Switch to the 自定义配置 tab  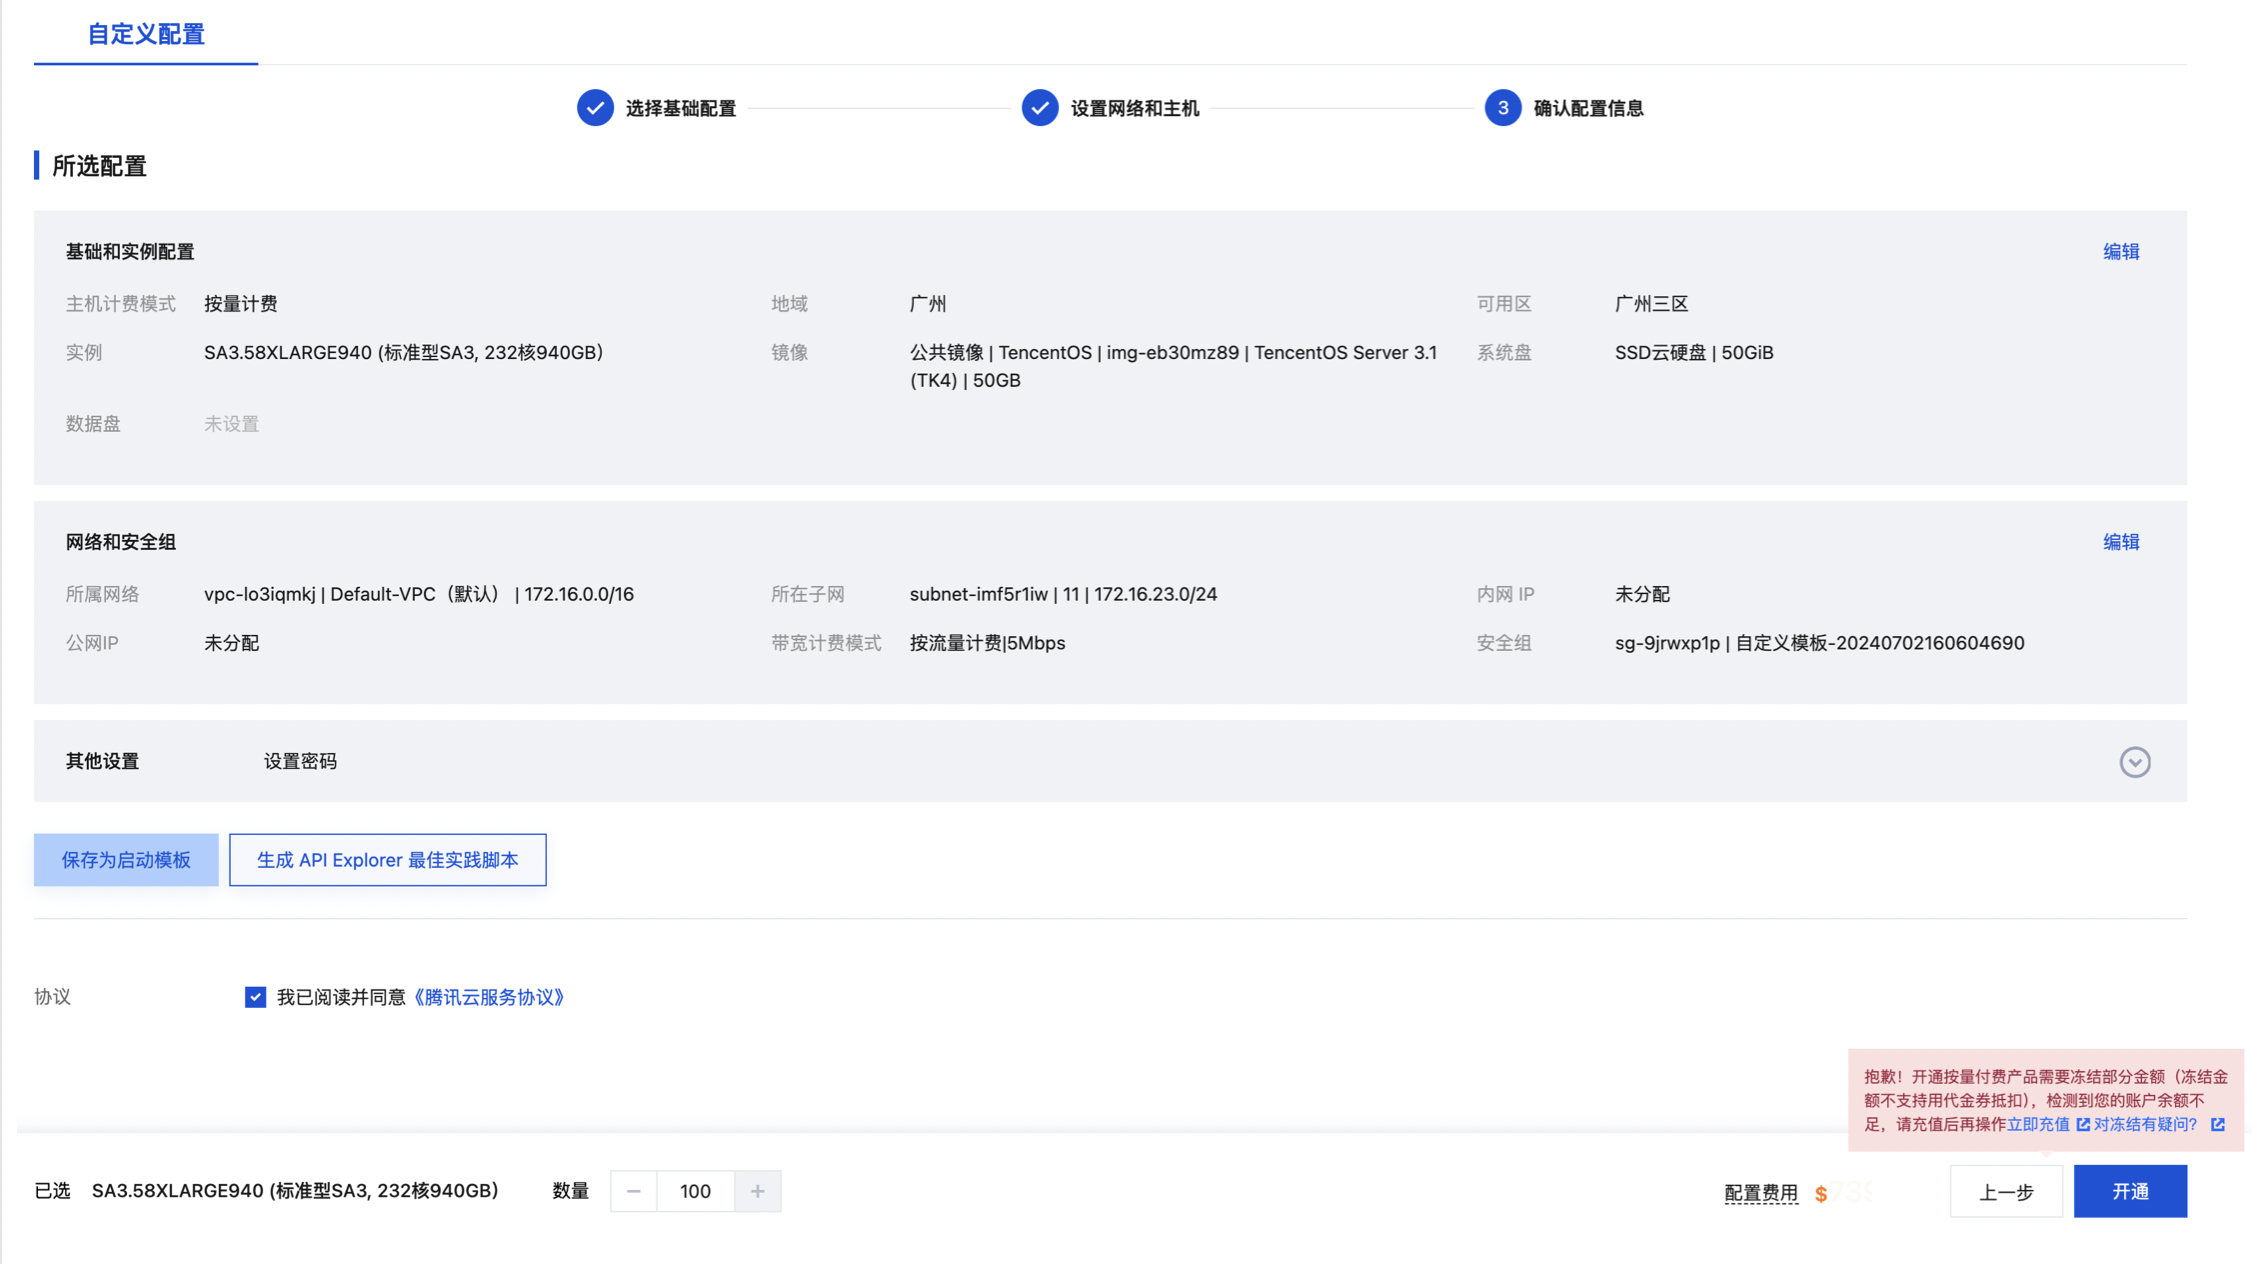click(146, 34)
